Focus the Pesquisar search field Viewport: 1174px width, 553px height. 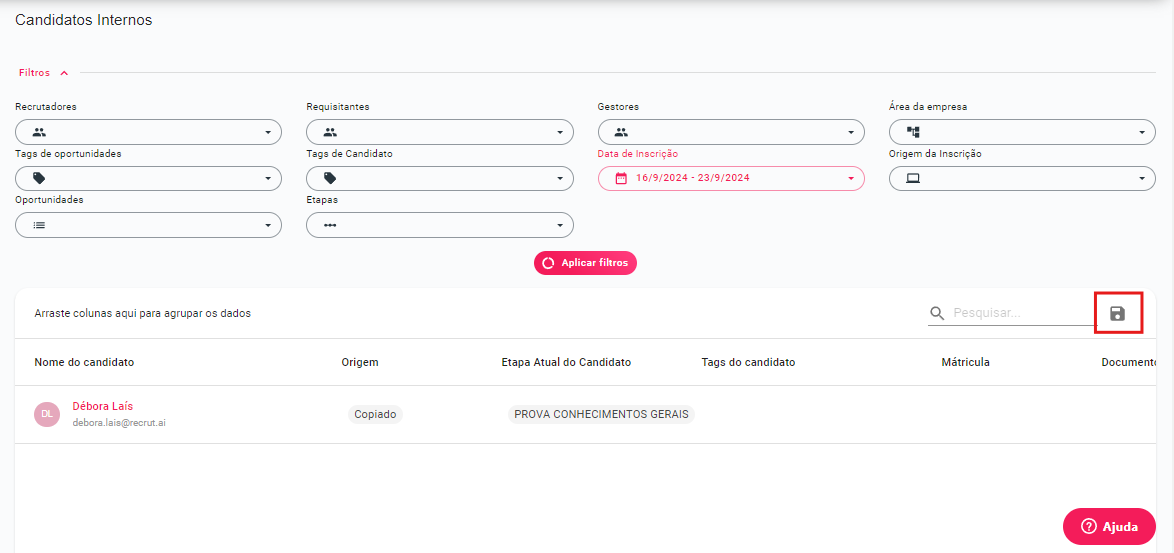point(1020,313)
